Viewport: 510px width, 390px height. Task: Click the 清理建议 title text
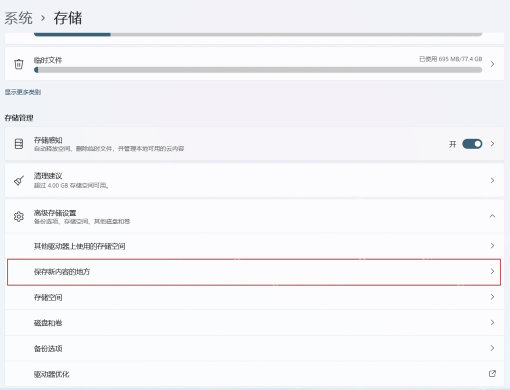48,176
